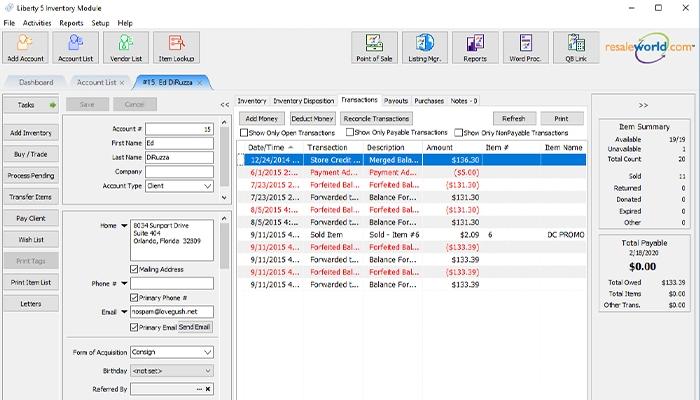Collapse account panel with << arrows
Screen dimensions: 700x400
pos(225,104)
